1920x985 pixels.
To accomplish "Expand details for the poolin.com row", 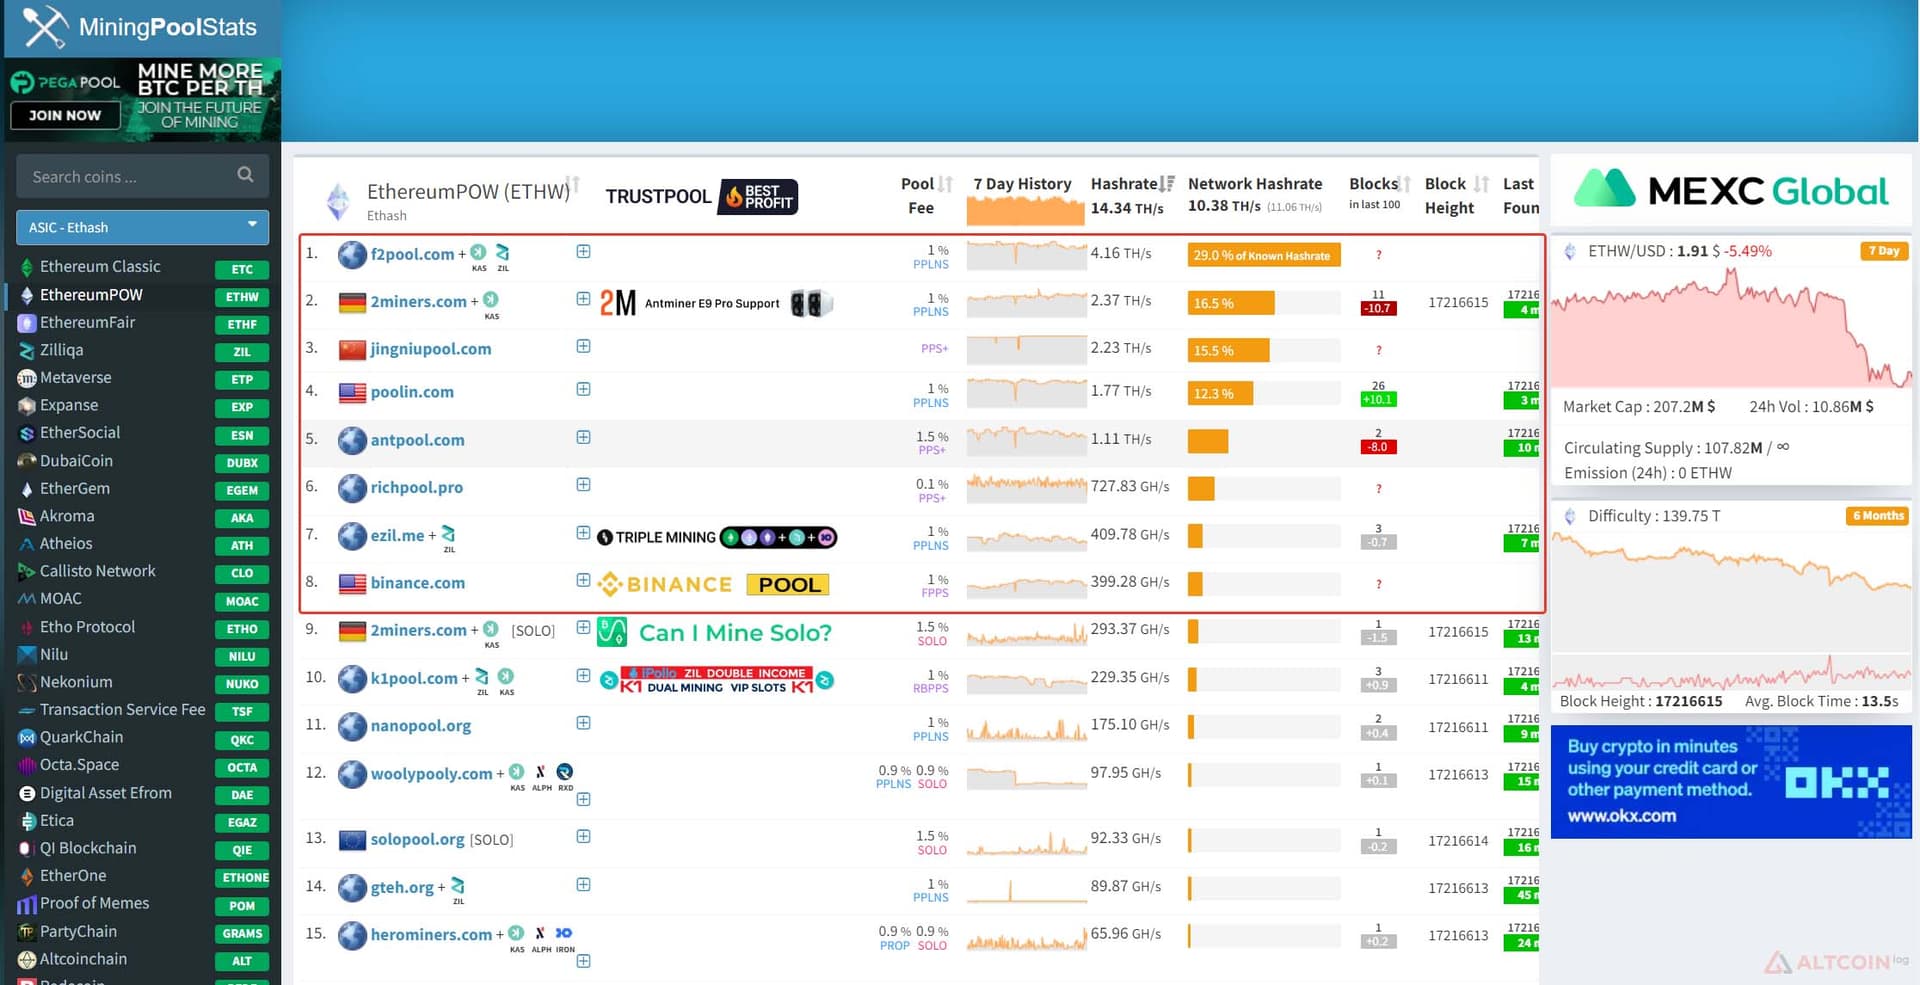I will (583, 389).
